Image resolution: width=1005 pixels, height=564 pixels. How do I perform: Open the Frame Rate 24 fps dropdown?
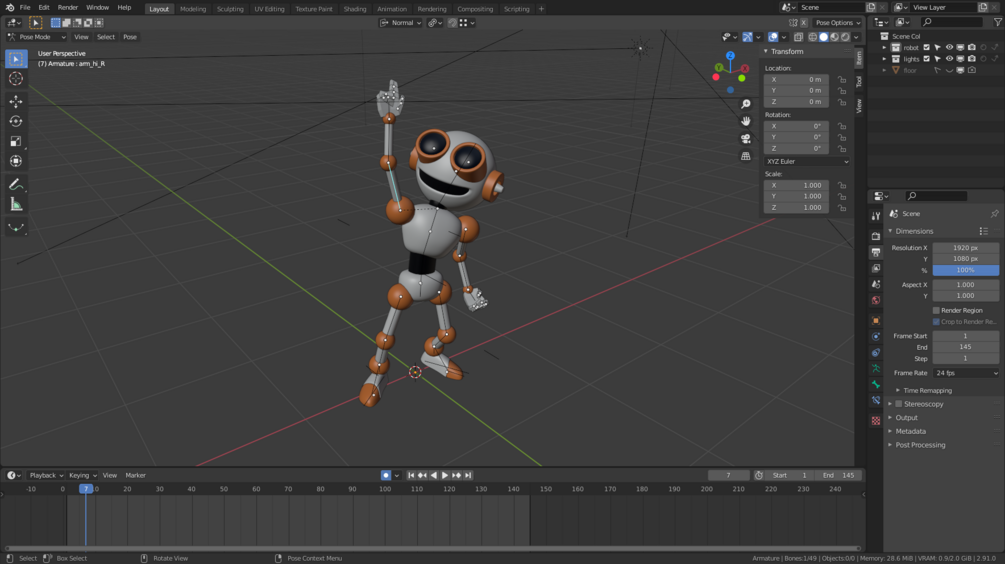[966, 373]
